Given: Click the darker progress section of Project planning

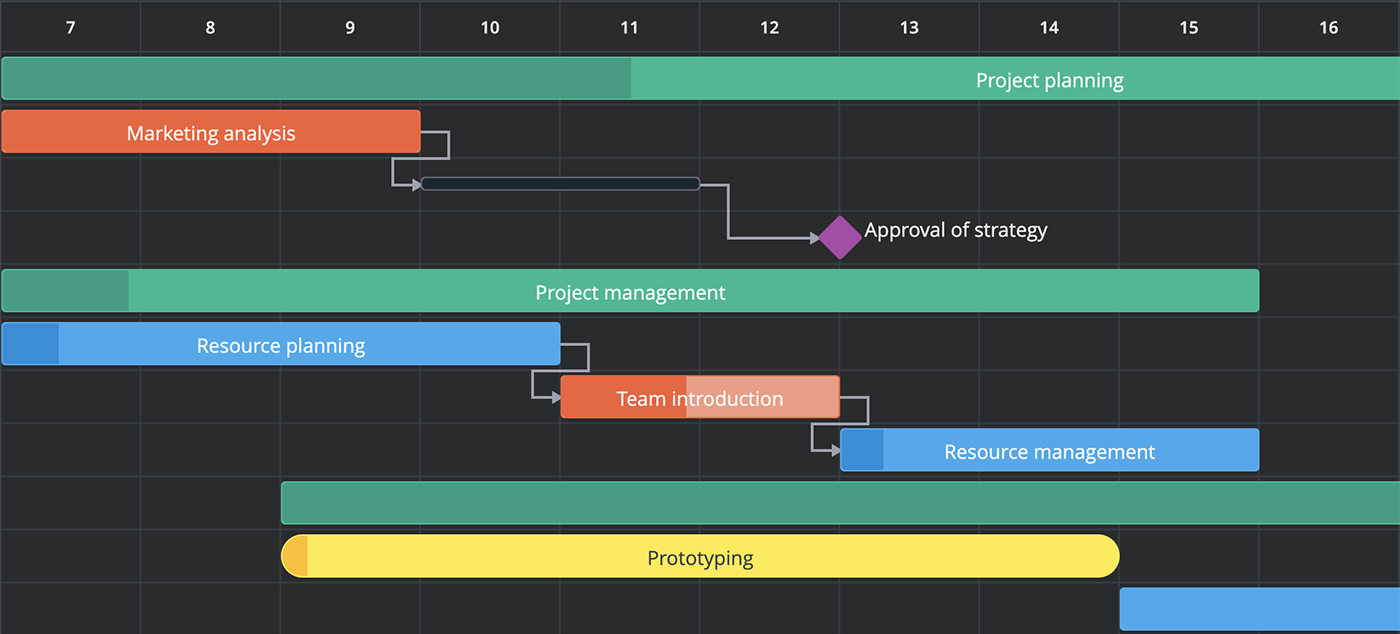Looking at the screenshot, I should click(x=316, y=79).
